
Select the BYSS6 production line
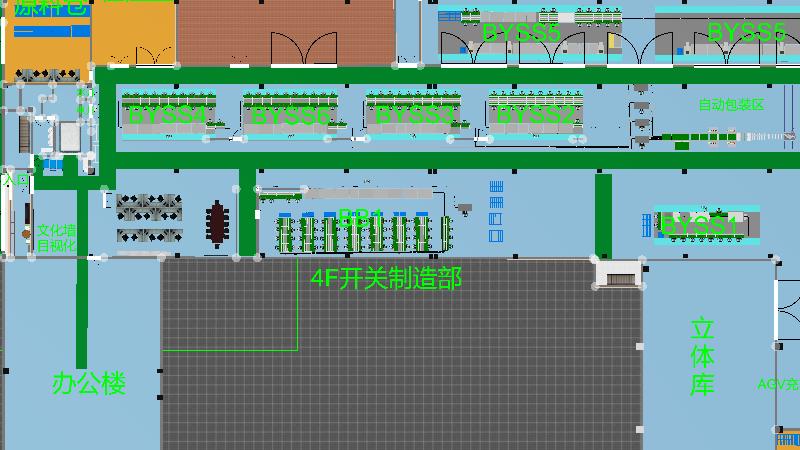pyautogui.click(x=290, y=115)
